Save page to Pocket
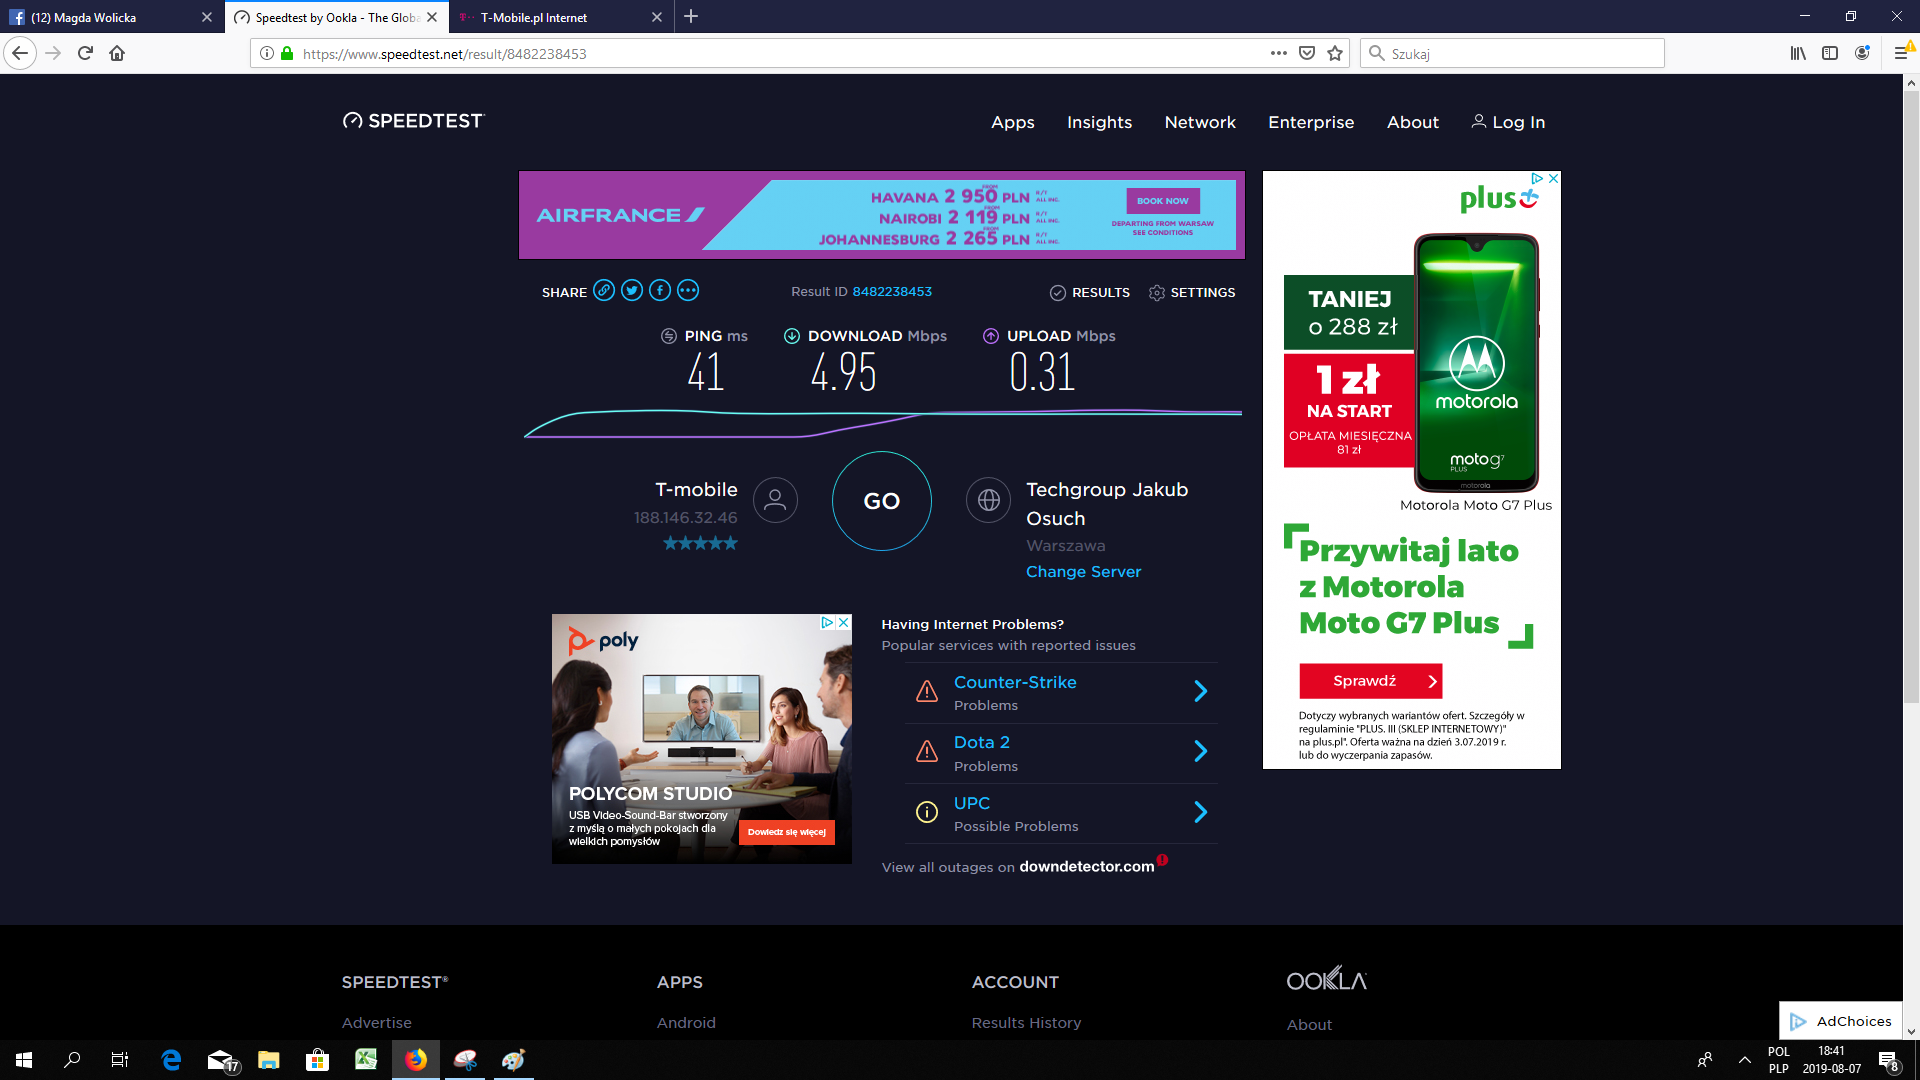The width and height of the screenshot is (1920, 1080). (1306, 53)
